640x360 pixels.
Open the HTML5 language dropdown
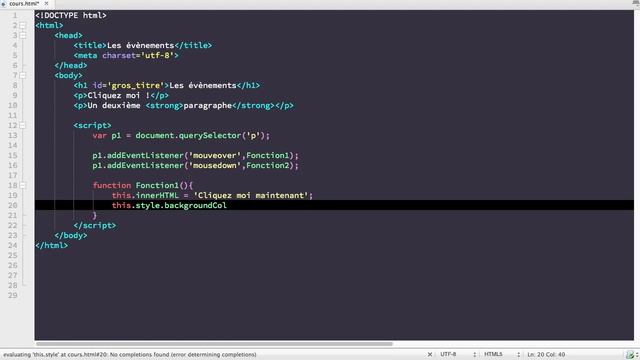pos(502,354)
